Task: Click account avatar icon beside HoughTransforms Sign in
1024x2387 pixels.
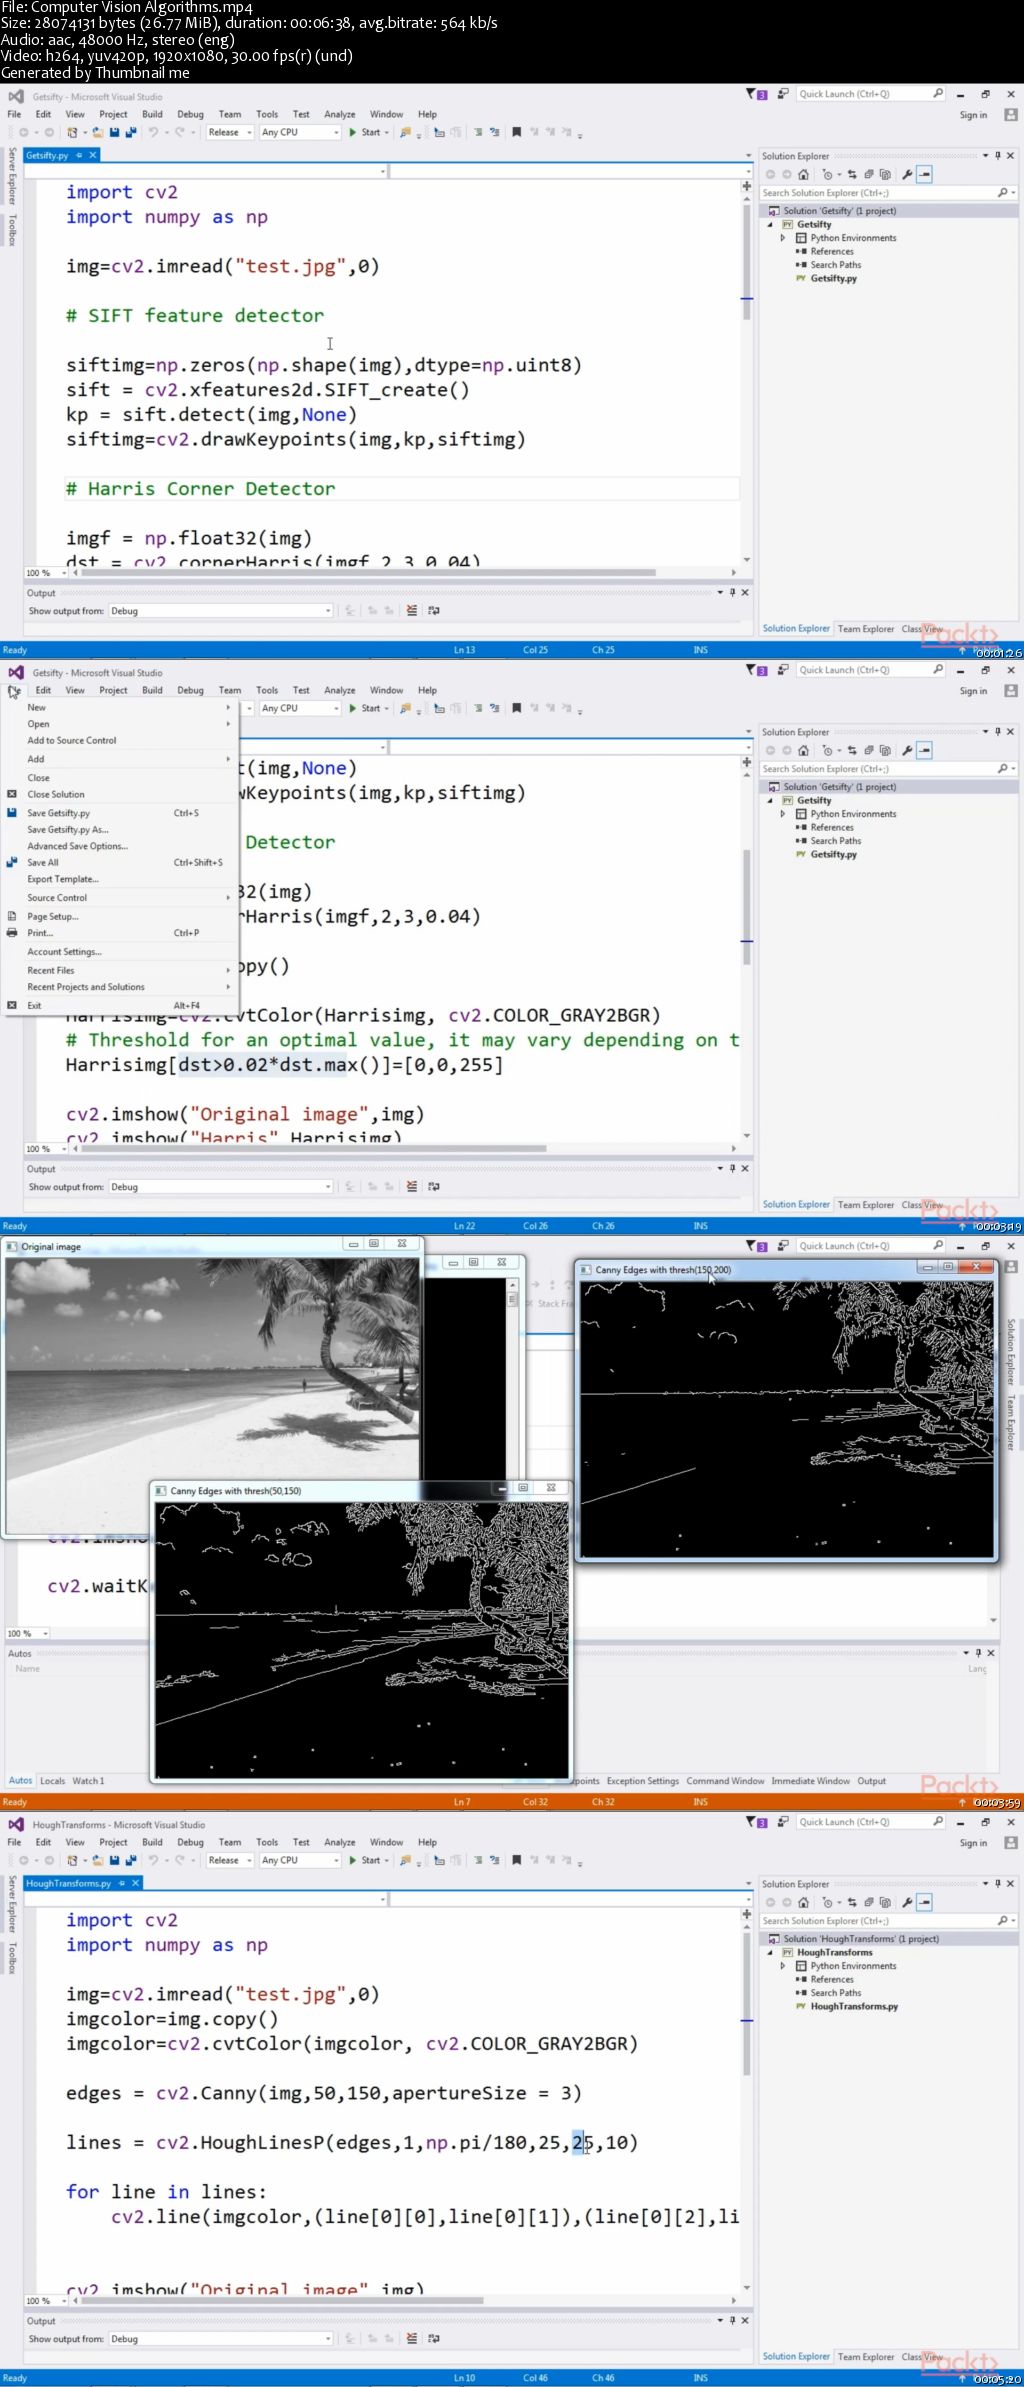Action: point(1010,1843)
